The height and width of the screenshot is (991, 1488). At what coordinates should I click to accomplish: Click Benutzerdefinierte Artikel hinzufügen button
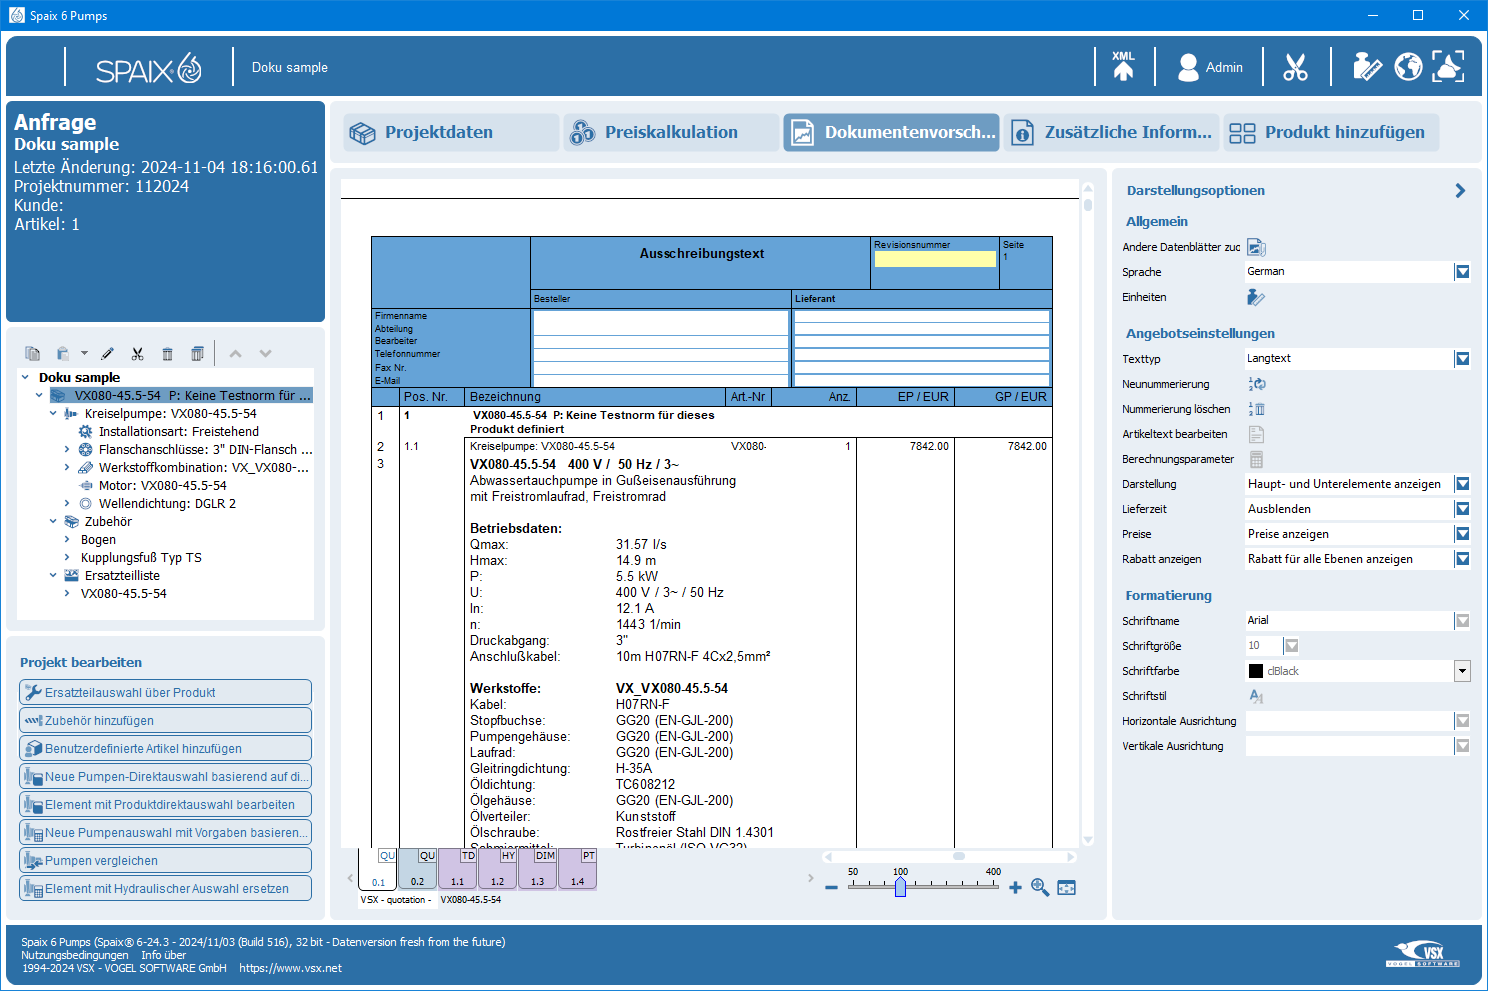165,748
